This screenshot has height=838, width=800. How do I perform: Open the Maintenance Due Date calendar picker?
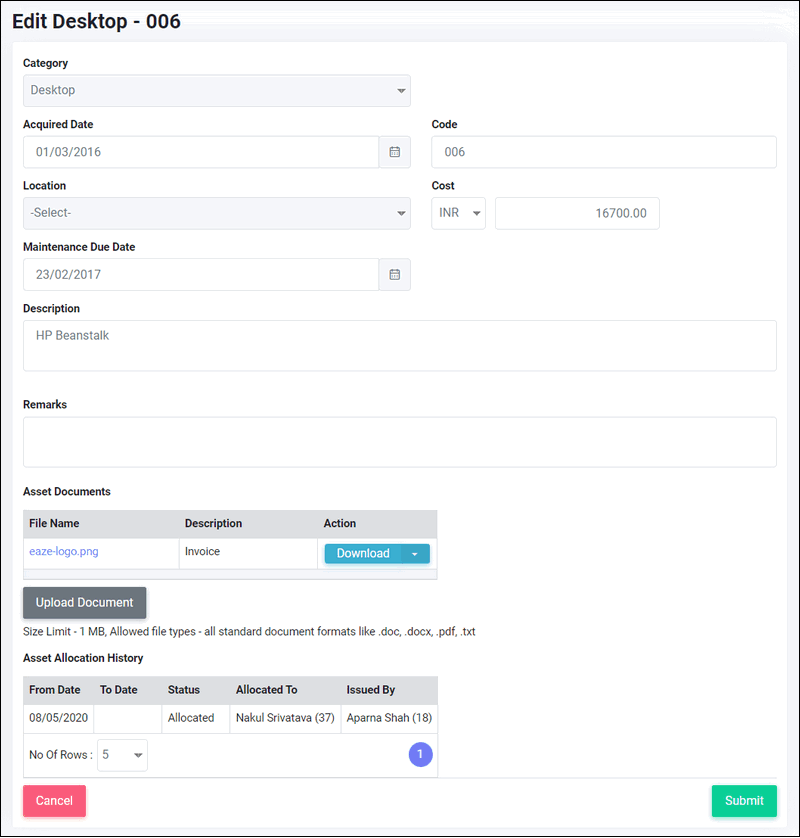pyautogui.click(x=394, y=275)
